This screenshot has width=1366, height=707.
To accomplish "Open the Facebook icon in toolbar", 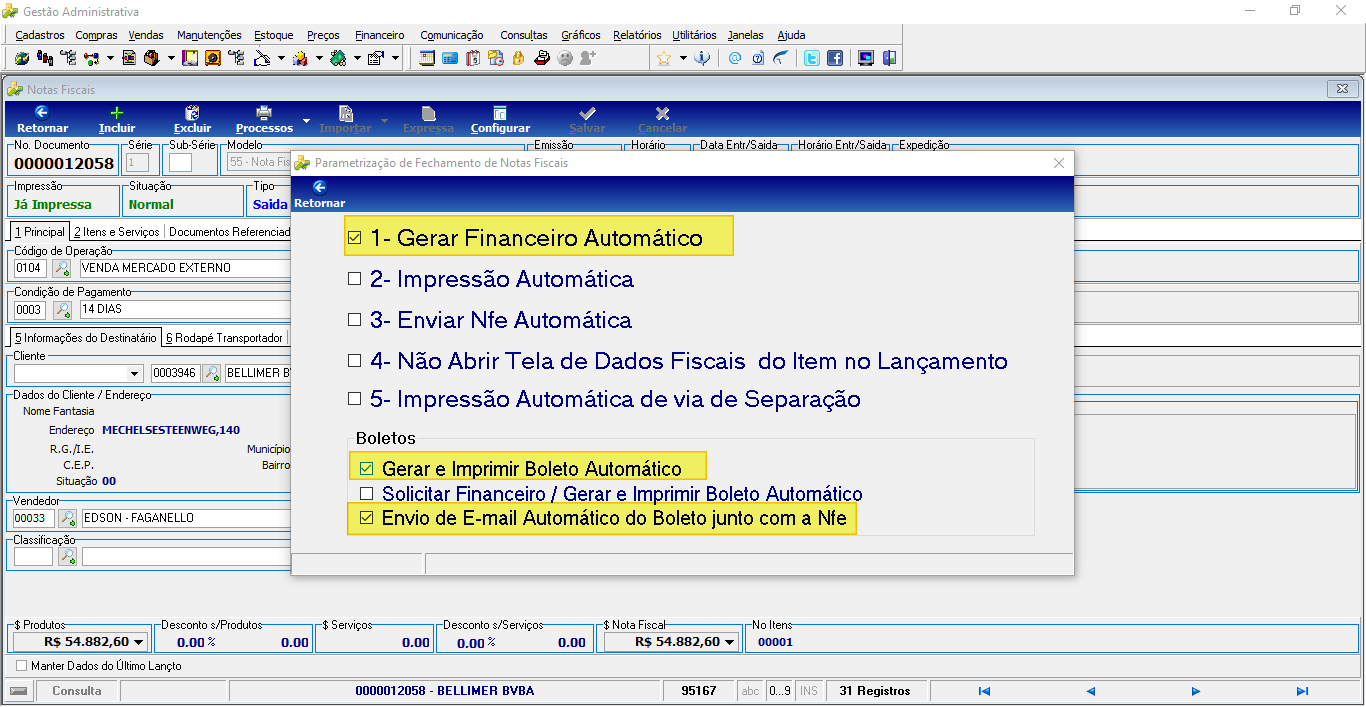I will click(x=835, y=58).
